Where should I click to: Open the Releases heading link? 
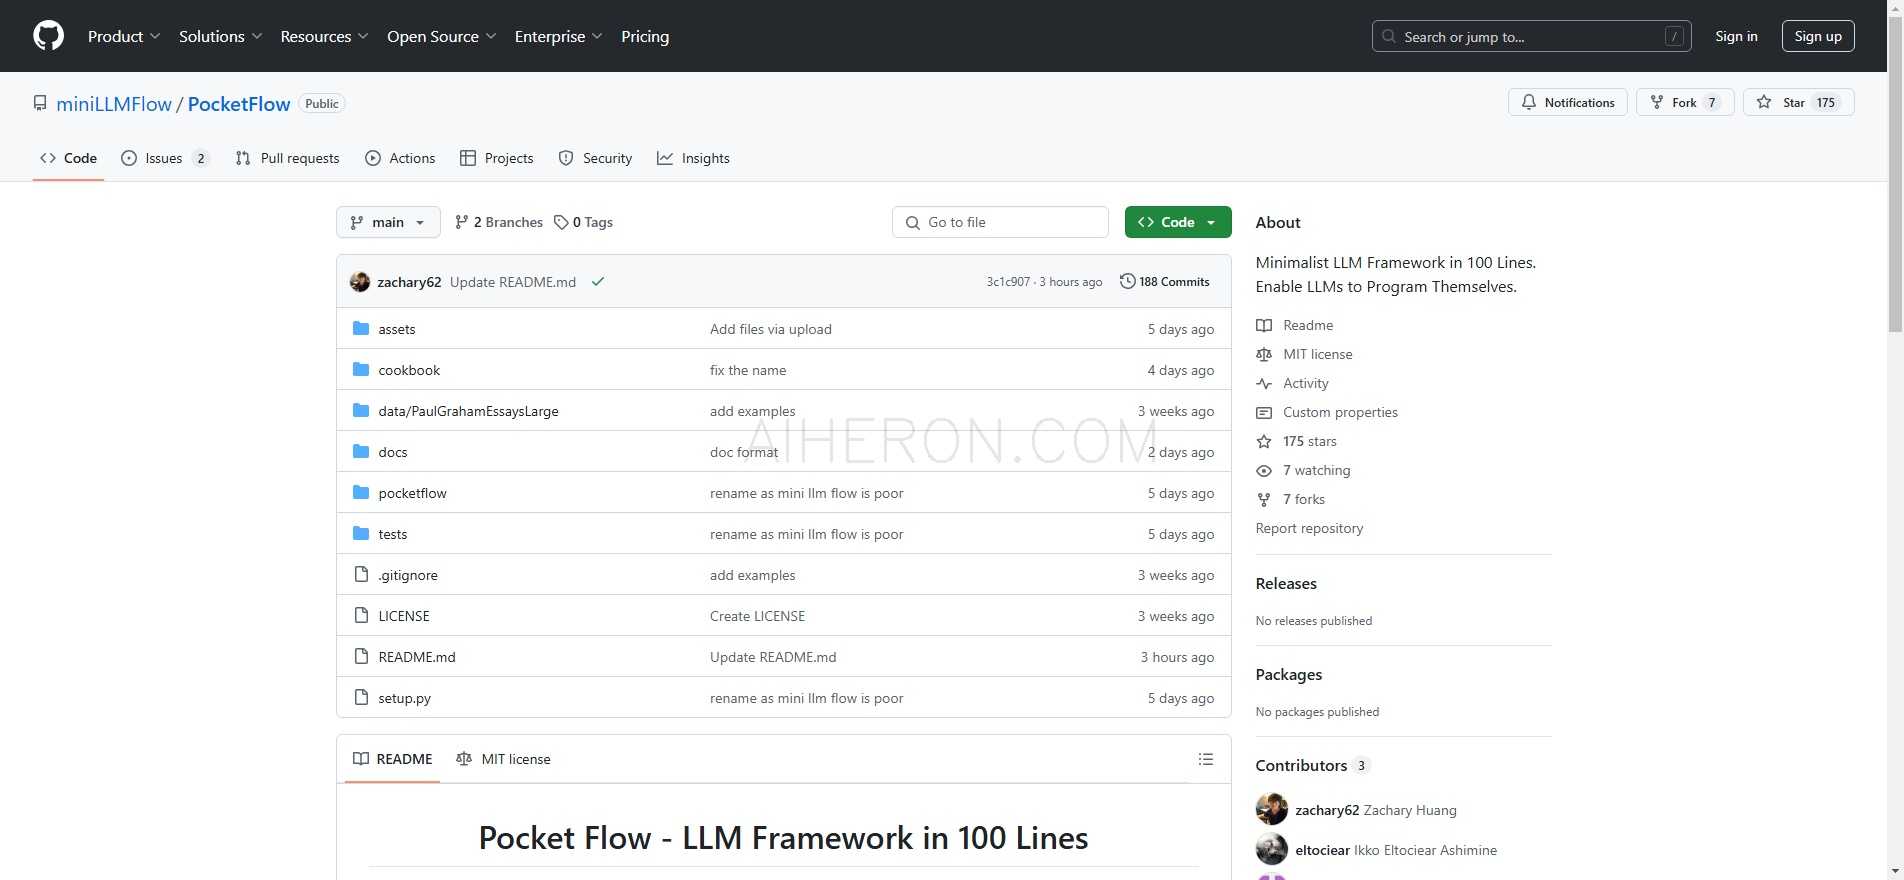pos(1286,583)
